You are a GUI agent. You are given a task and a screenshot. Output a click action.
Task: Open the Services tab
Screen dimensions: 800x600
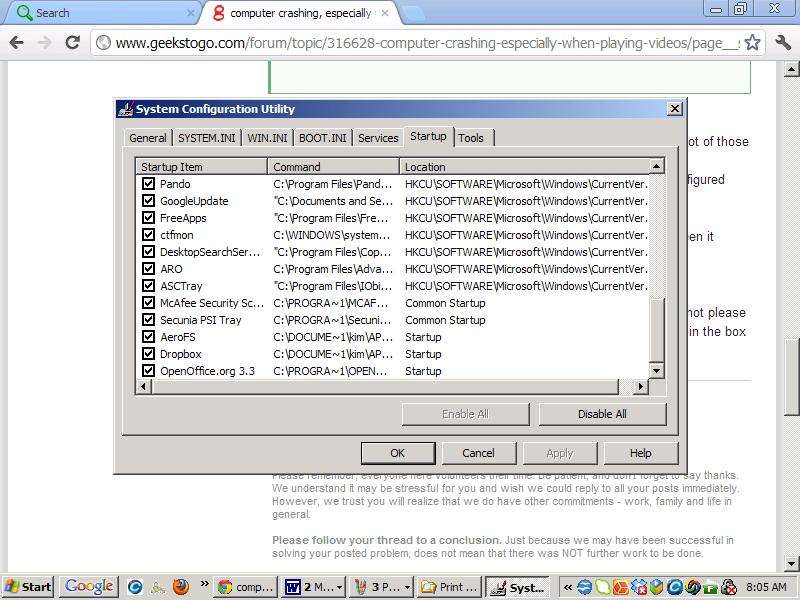point(378,138)
